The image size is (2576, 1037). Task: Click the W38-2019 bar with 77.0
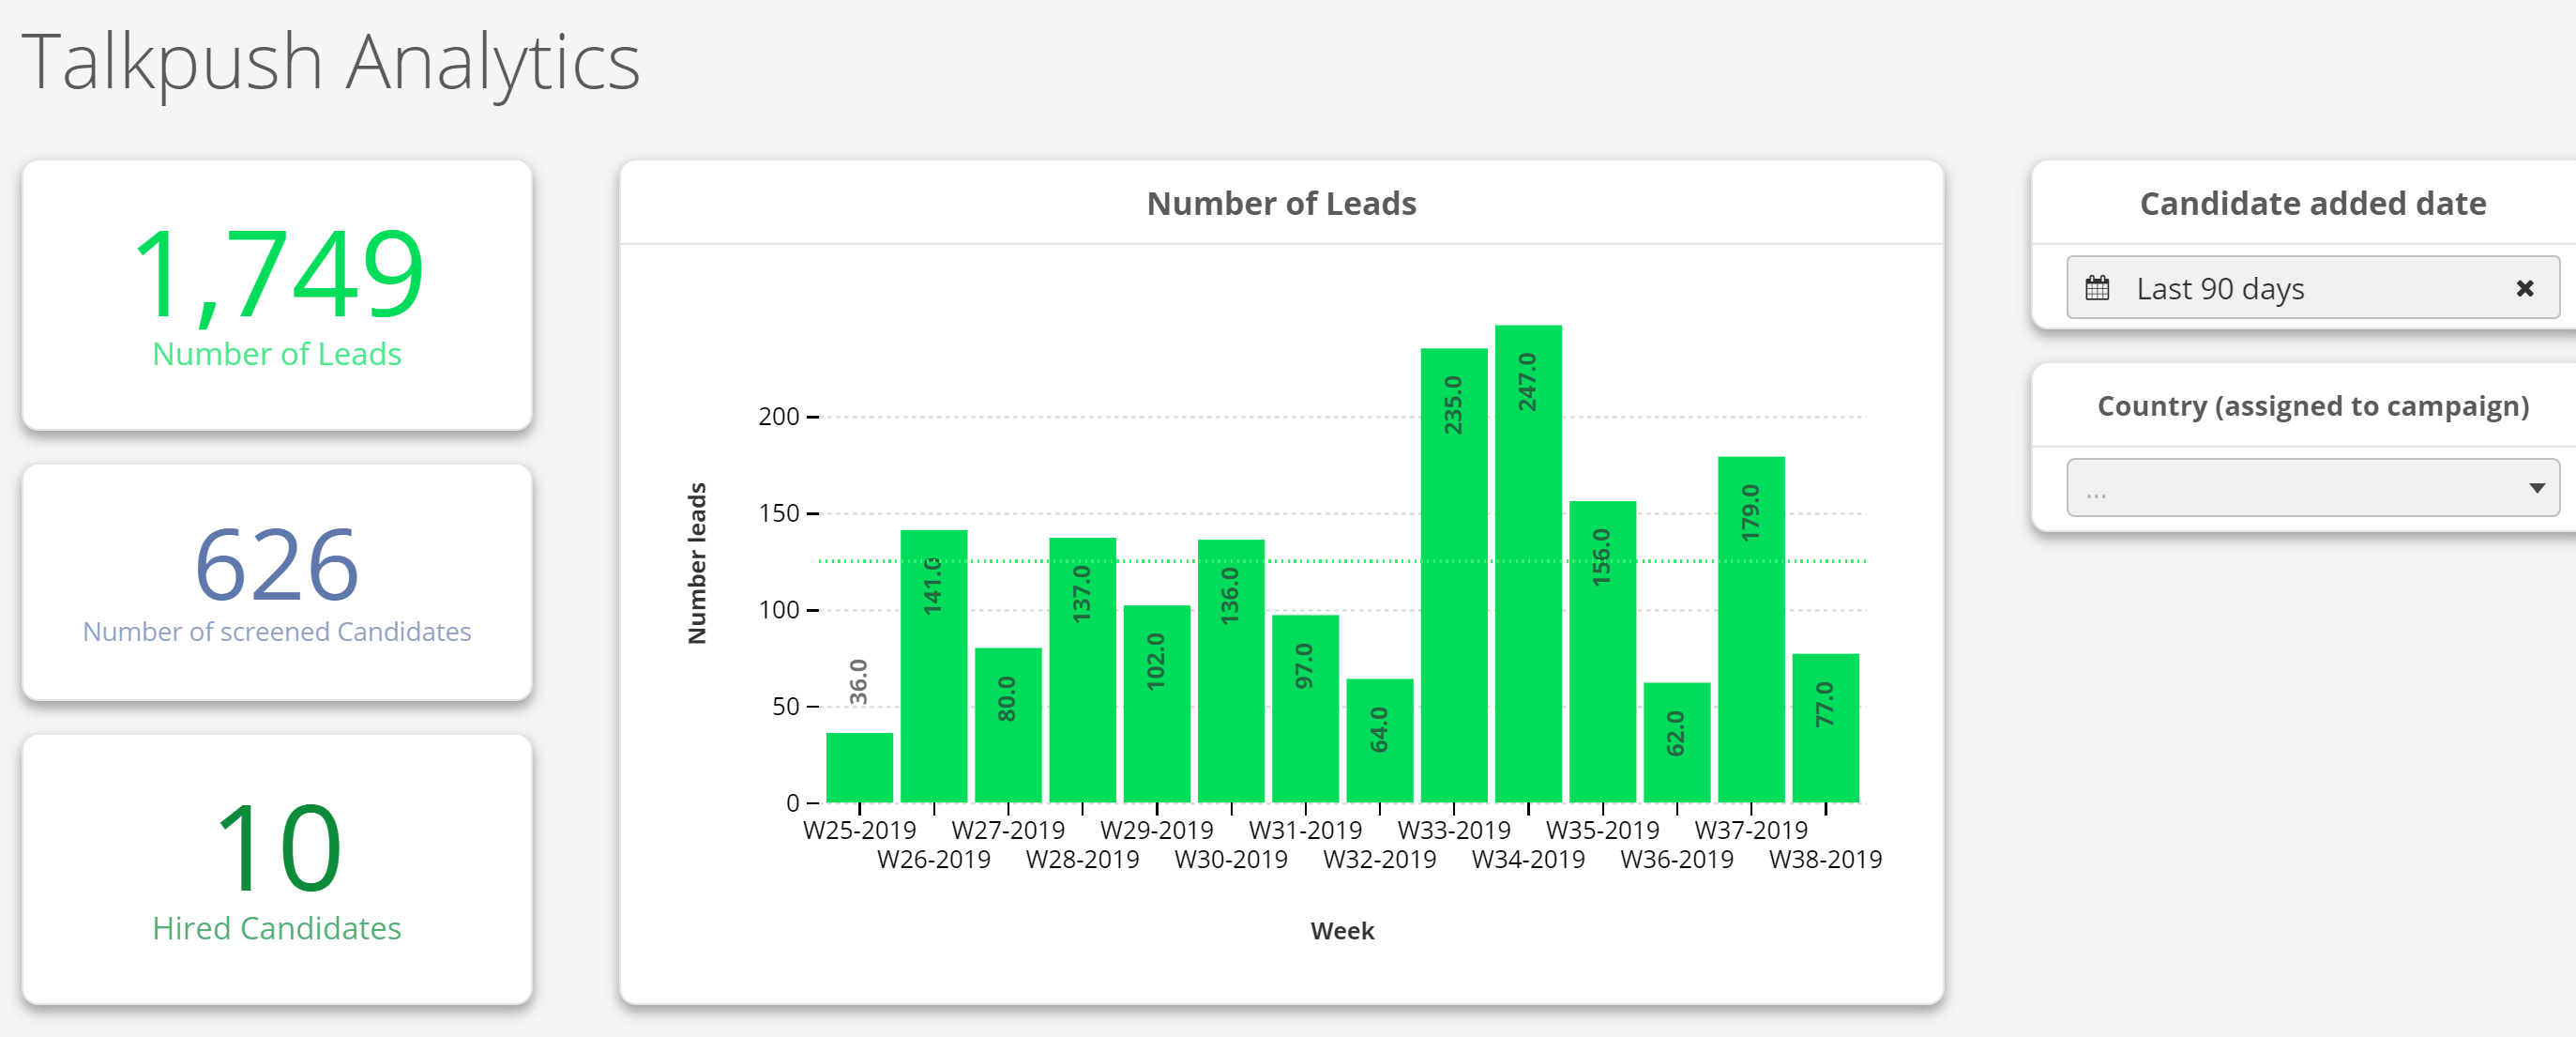[1825, 728]
